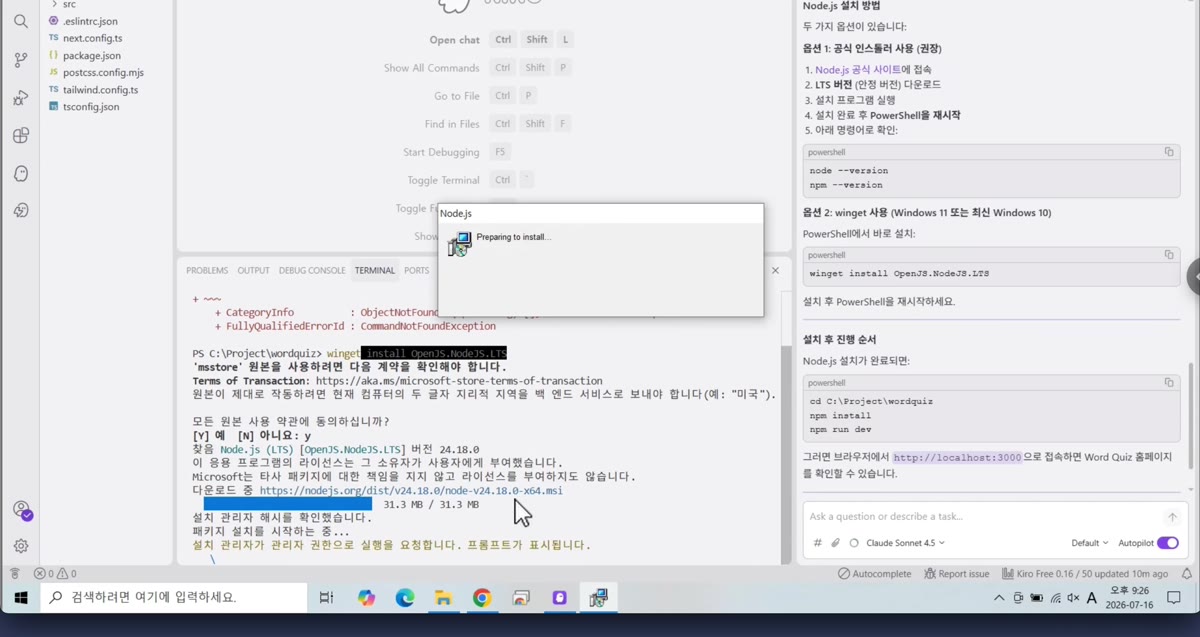The height and width of the screenshot is (637, 1200).
Task: Copy the winget install command block
Action: point(1168,255)
